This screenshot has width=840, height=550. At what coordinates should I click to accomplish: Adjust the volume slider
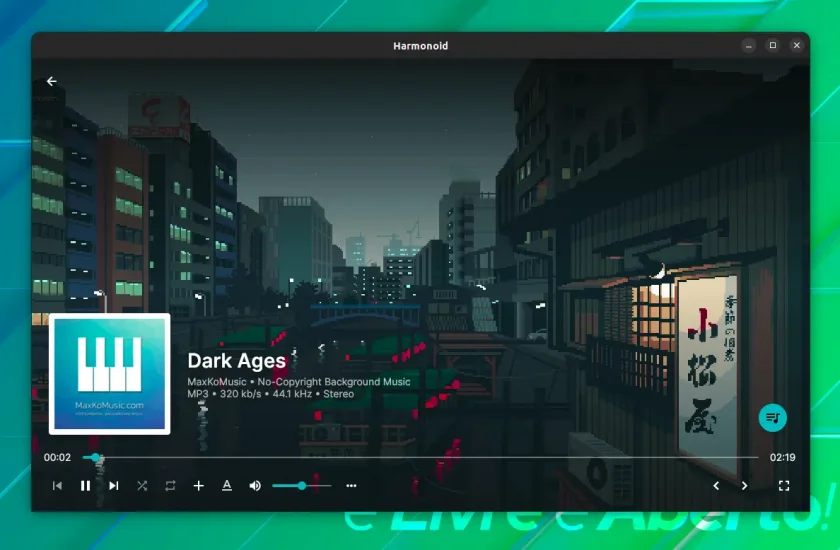[302, 486]
